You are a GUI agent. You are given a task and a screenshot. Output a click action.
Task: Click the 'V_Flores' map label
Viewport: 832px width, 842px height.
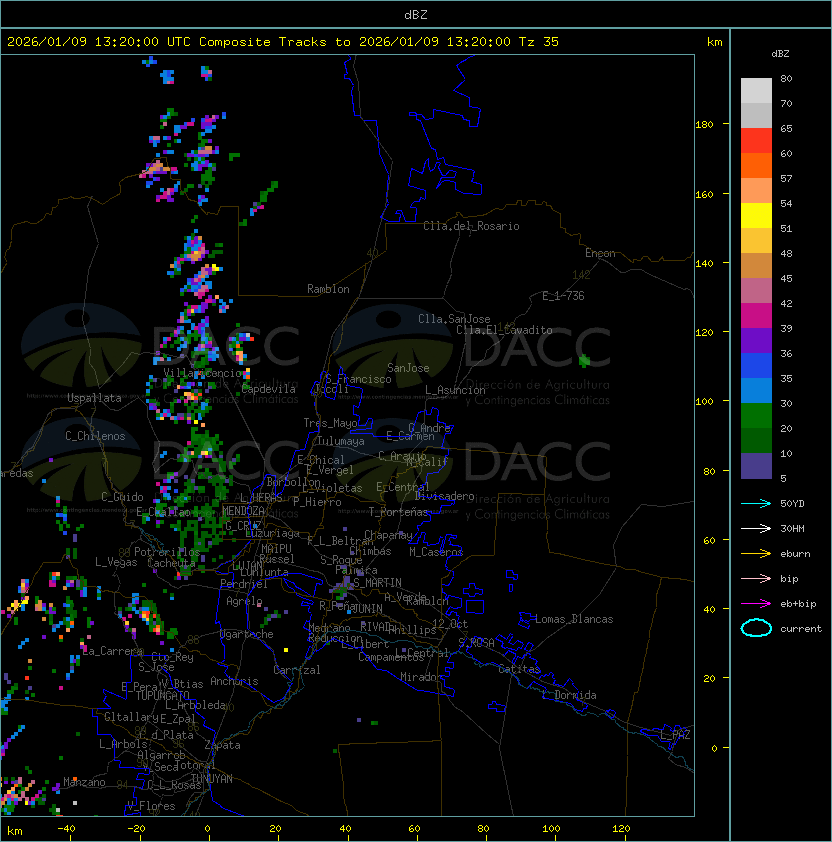click(x=151, y=806)
